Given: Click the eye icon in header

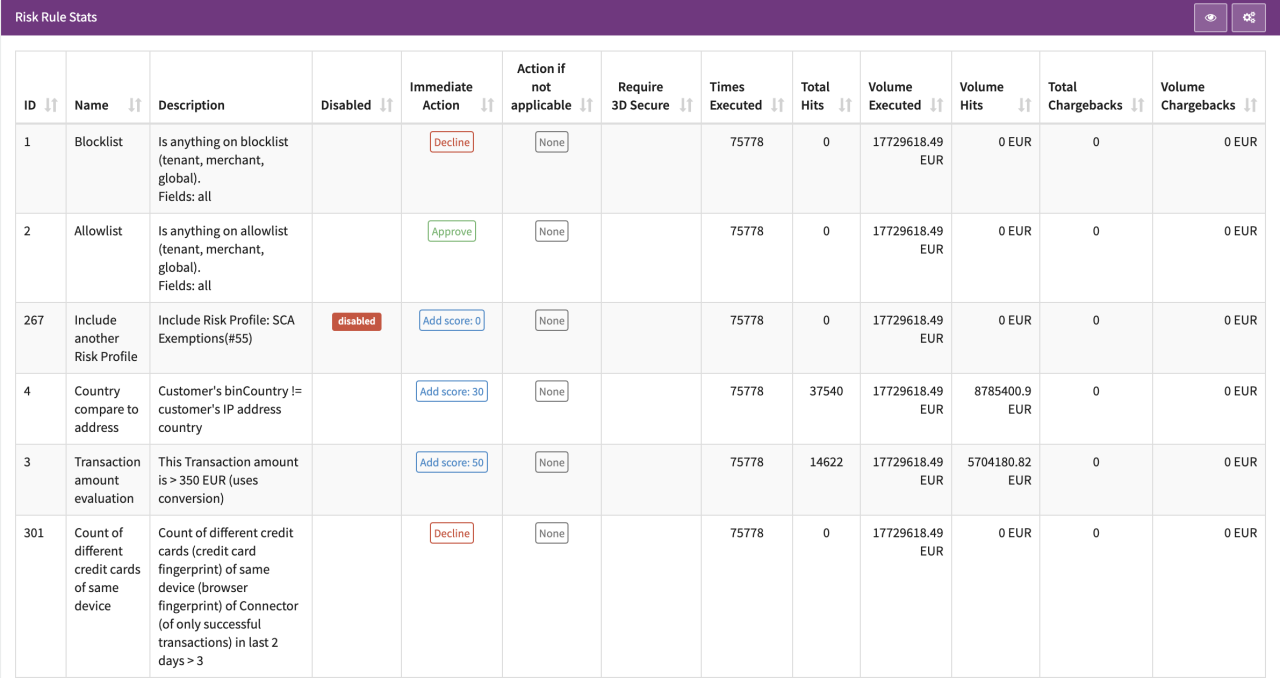Looking at the screenshot, I should pos(1210,17).
